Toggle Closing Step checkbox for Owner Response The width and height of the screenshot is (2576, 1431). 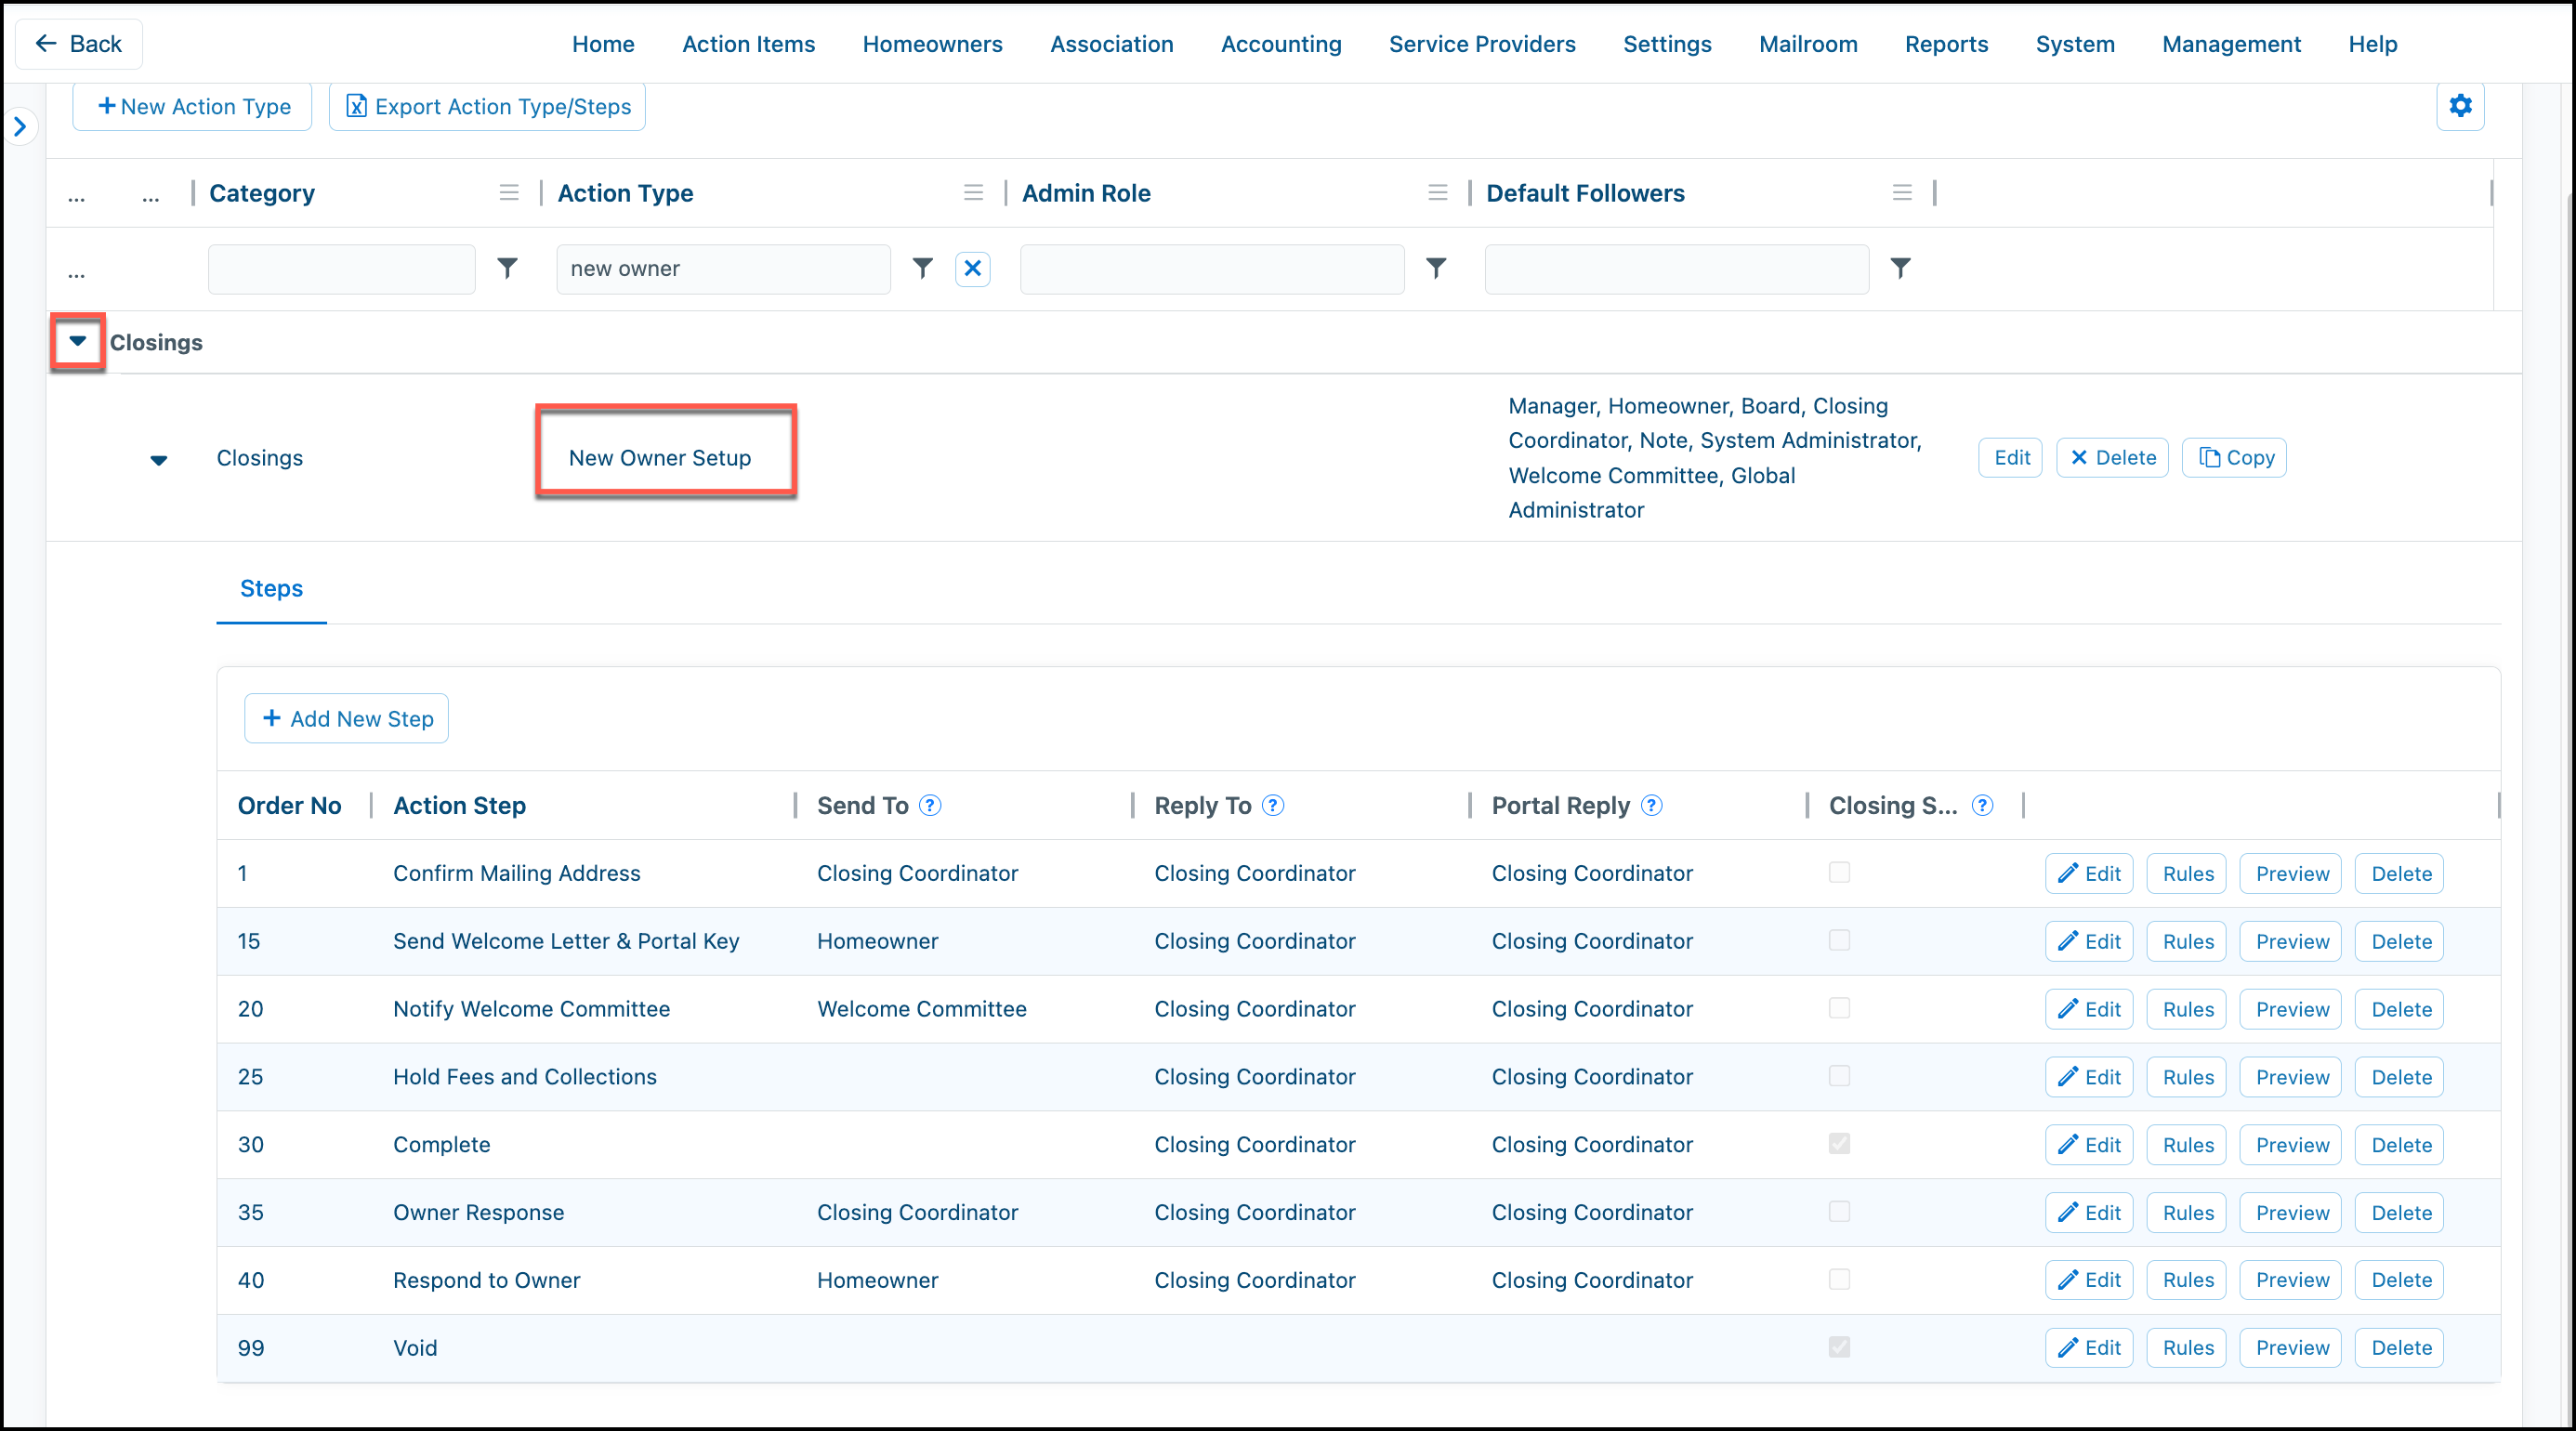1838,1213
